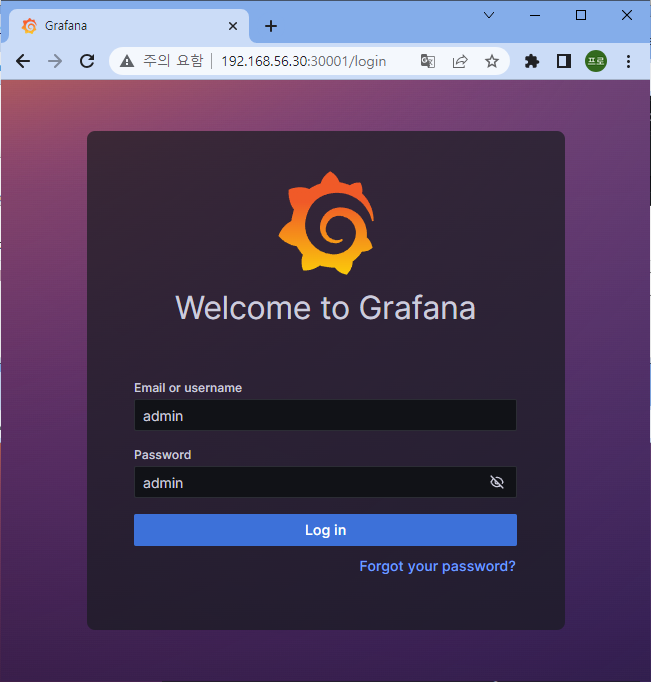Click the 'Email or username' label
The height and width of the screenshot is (682, 651).
coord(188,388)
